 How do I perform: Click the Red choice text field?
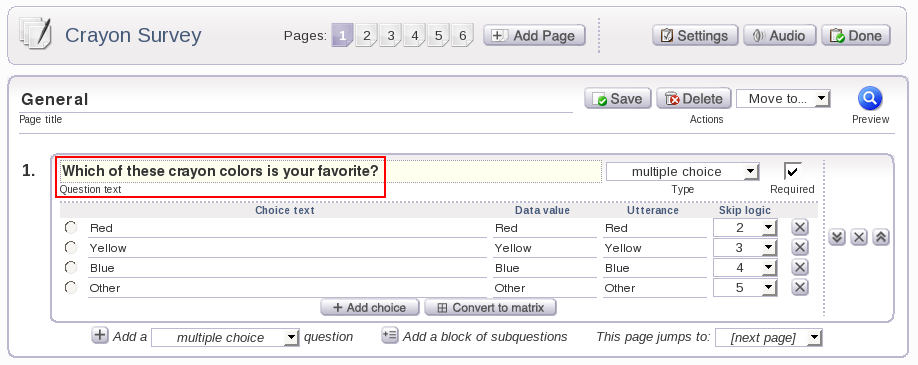[x=287, y=228]
